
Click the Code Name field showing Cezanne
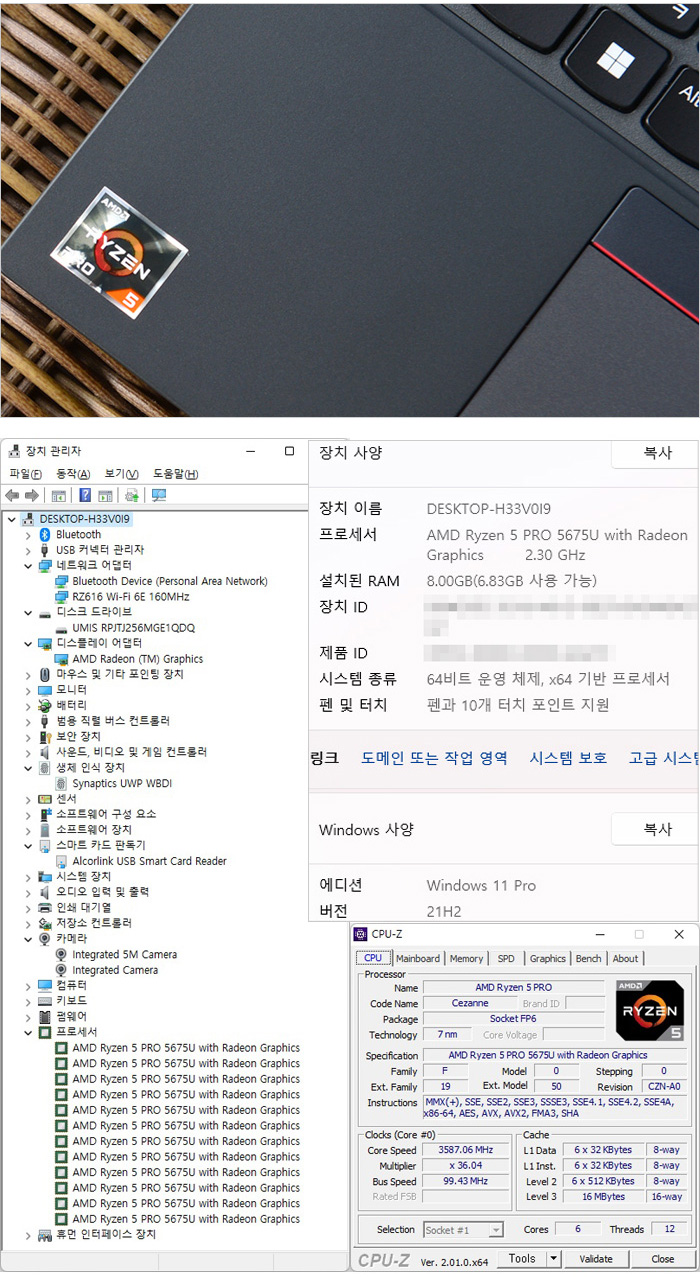[x=469, y=1003]
